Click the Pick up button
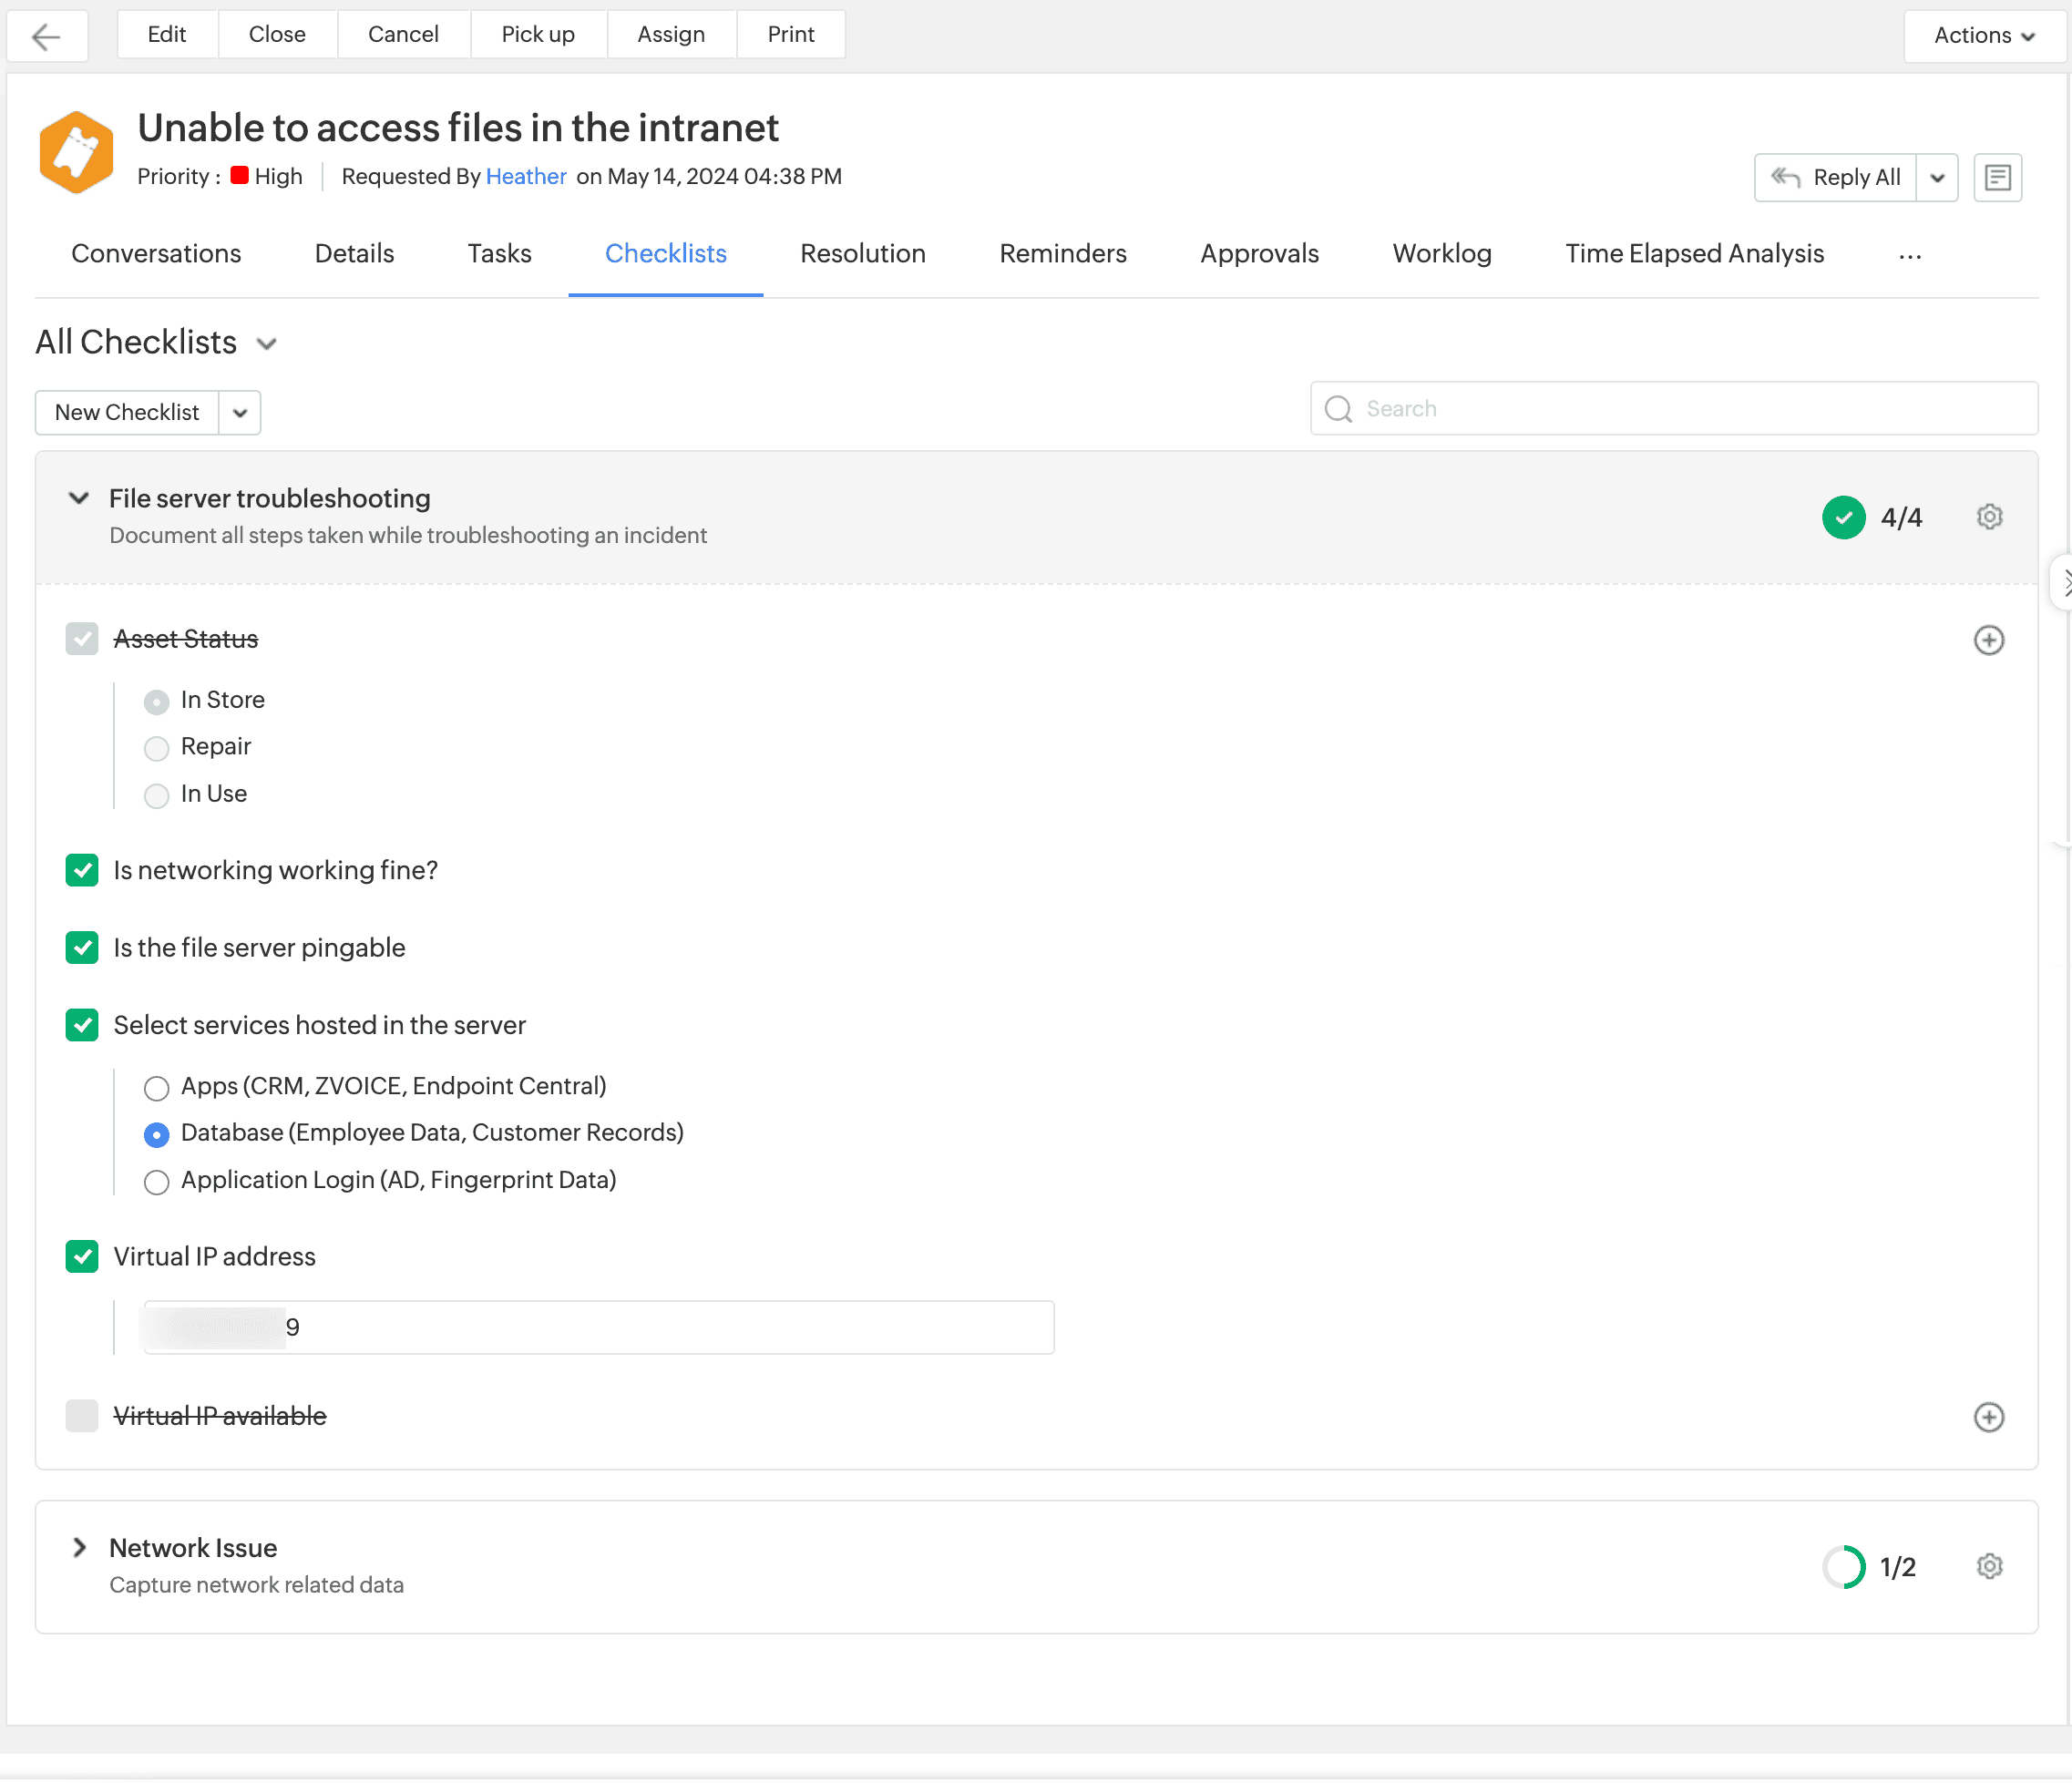2072x1783 pixels. pyautogui.click(x=537, y=34)
